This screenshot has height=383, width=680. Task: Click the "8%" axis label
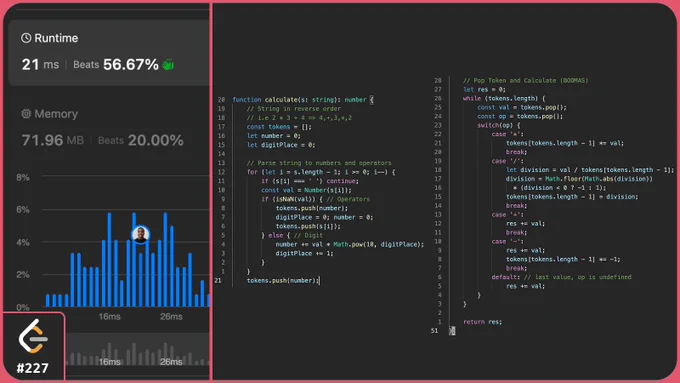point(23,177)
